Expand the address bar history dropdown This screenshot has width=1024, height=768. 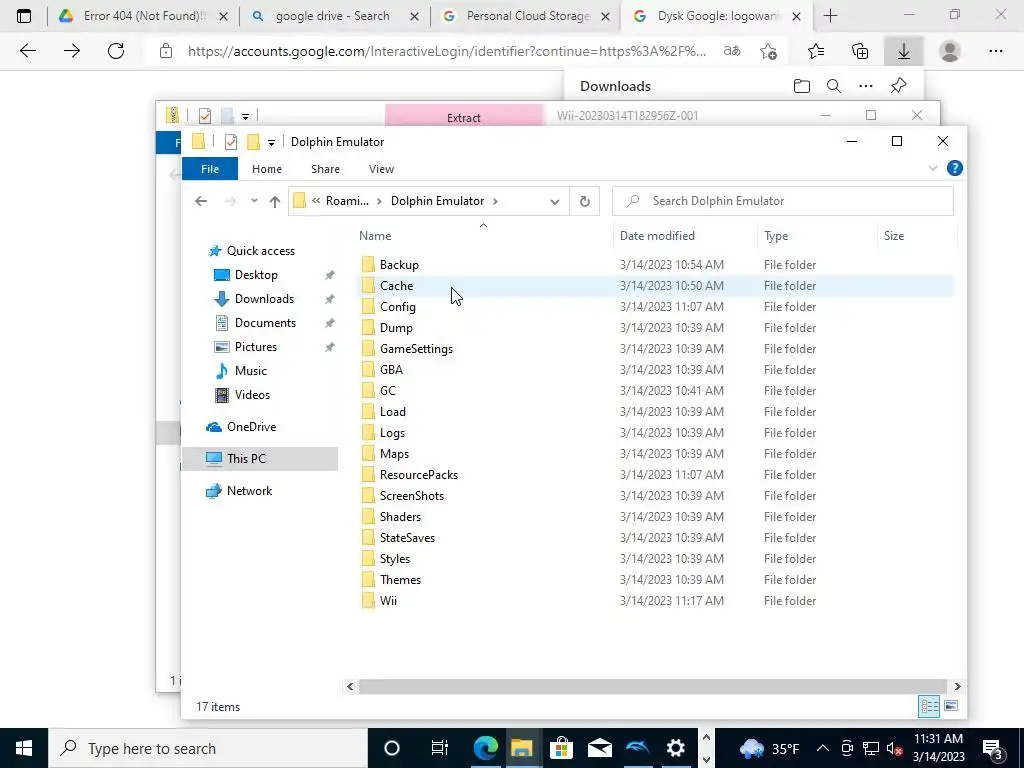(x=554, y=201)
